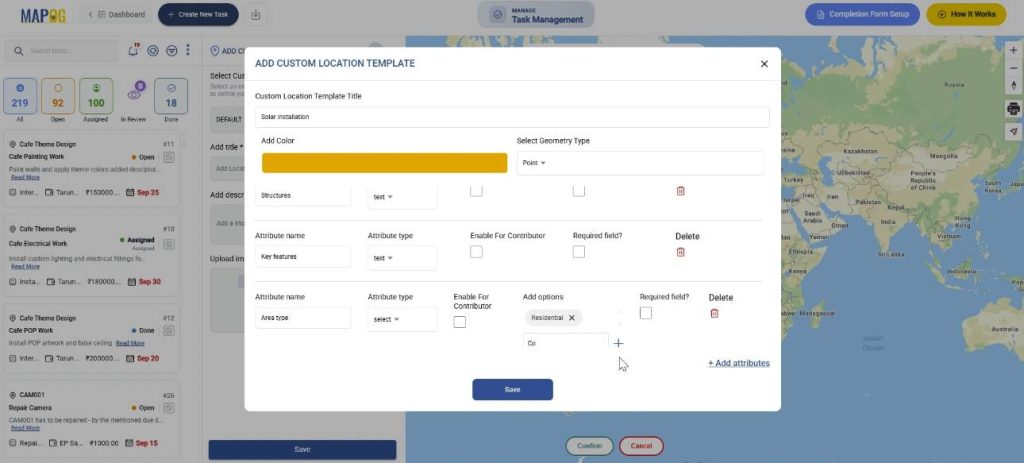Reset map compass orientation
Screen dimensions: 1024x463
point(1014,86)
